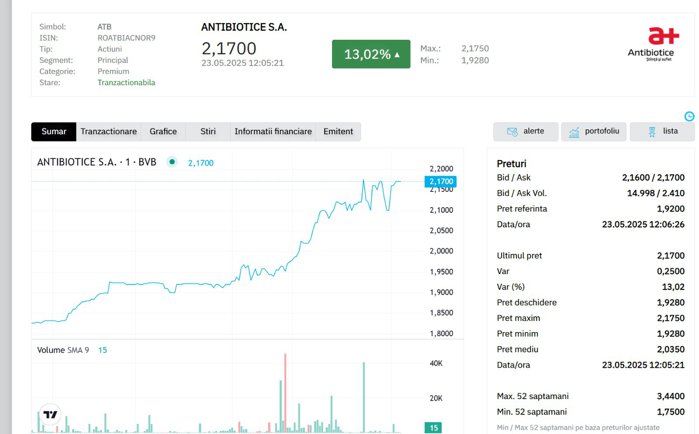
Task: Click the Principal segment value
Action: 112,60
